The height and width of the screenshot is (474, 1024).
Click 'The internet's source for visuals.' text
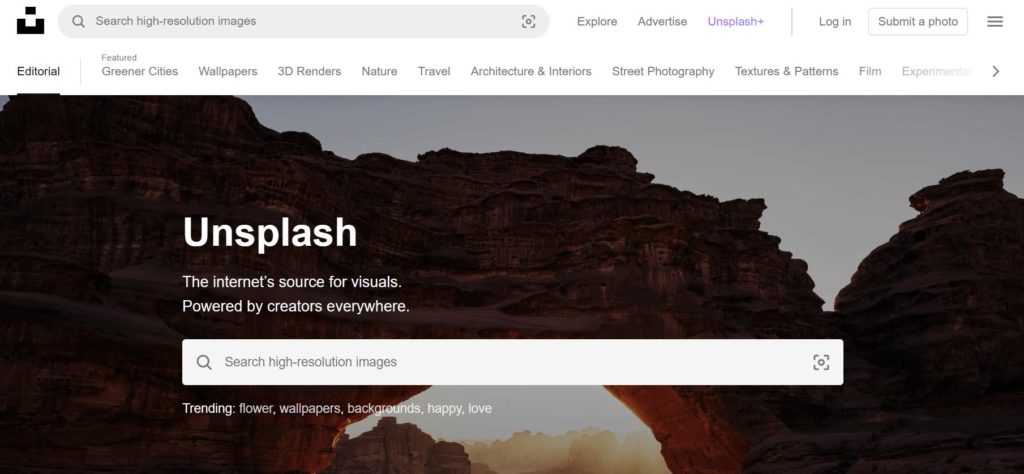(x=292, y=282)
